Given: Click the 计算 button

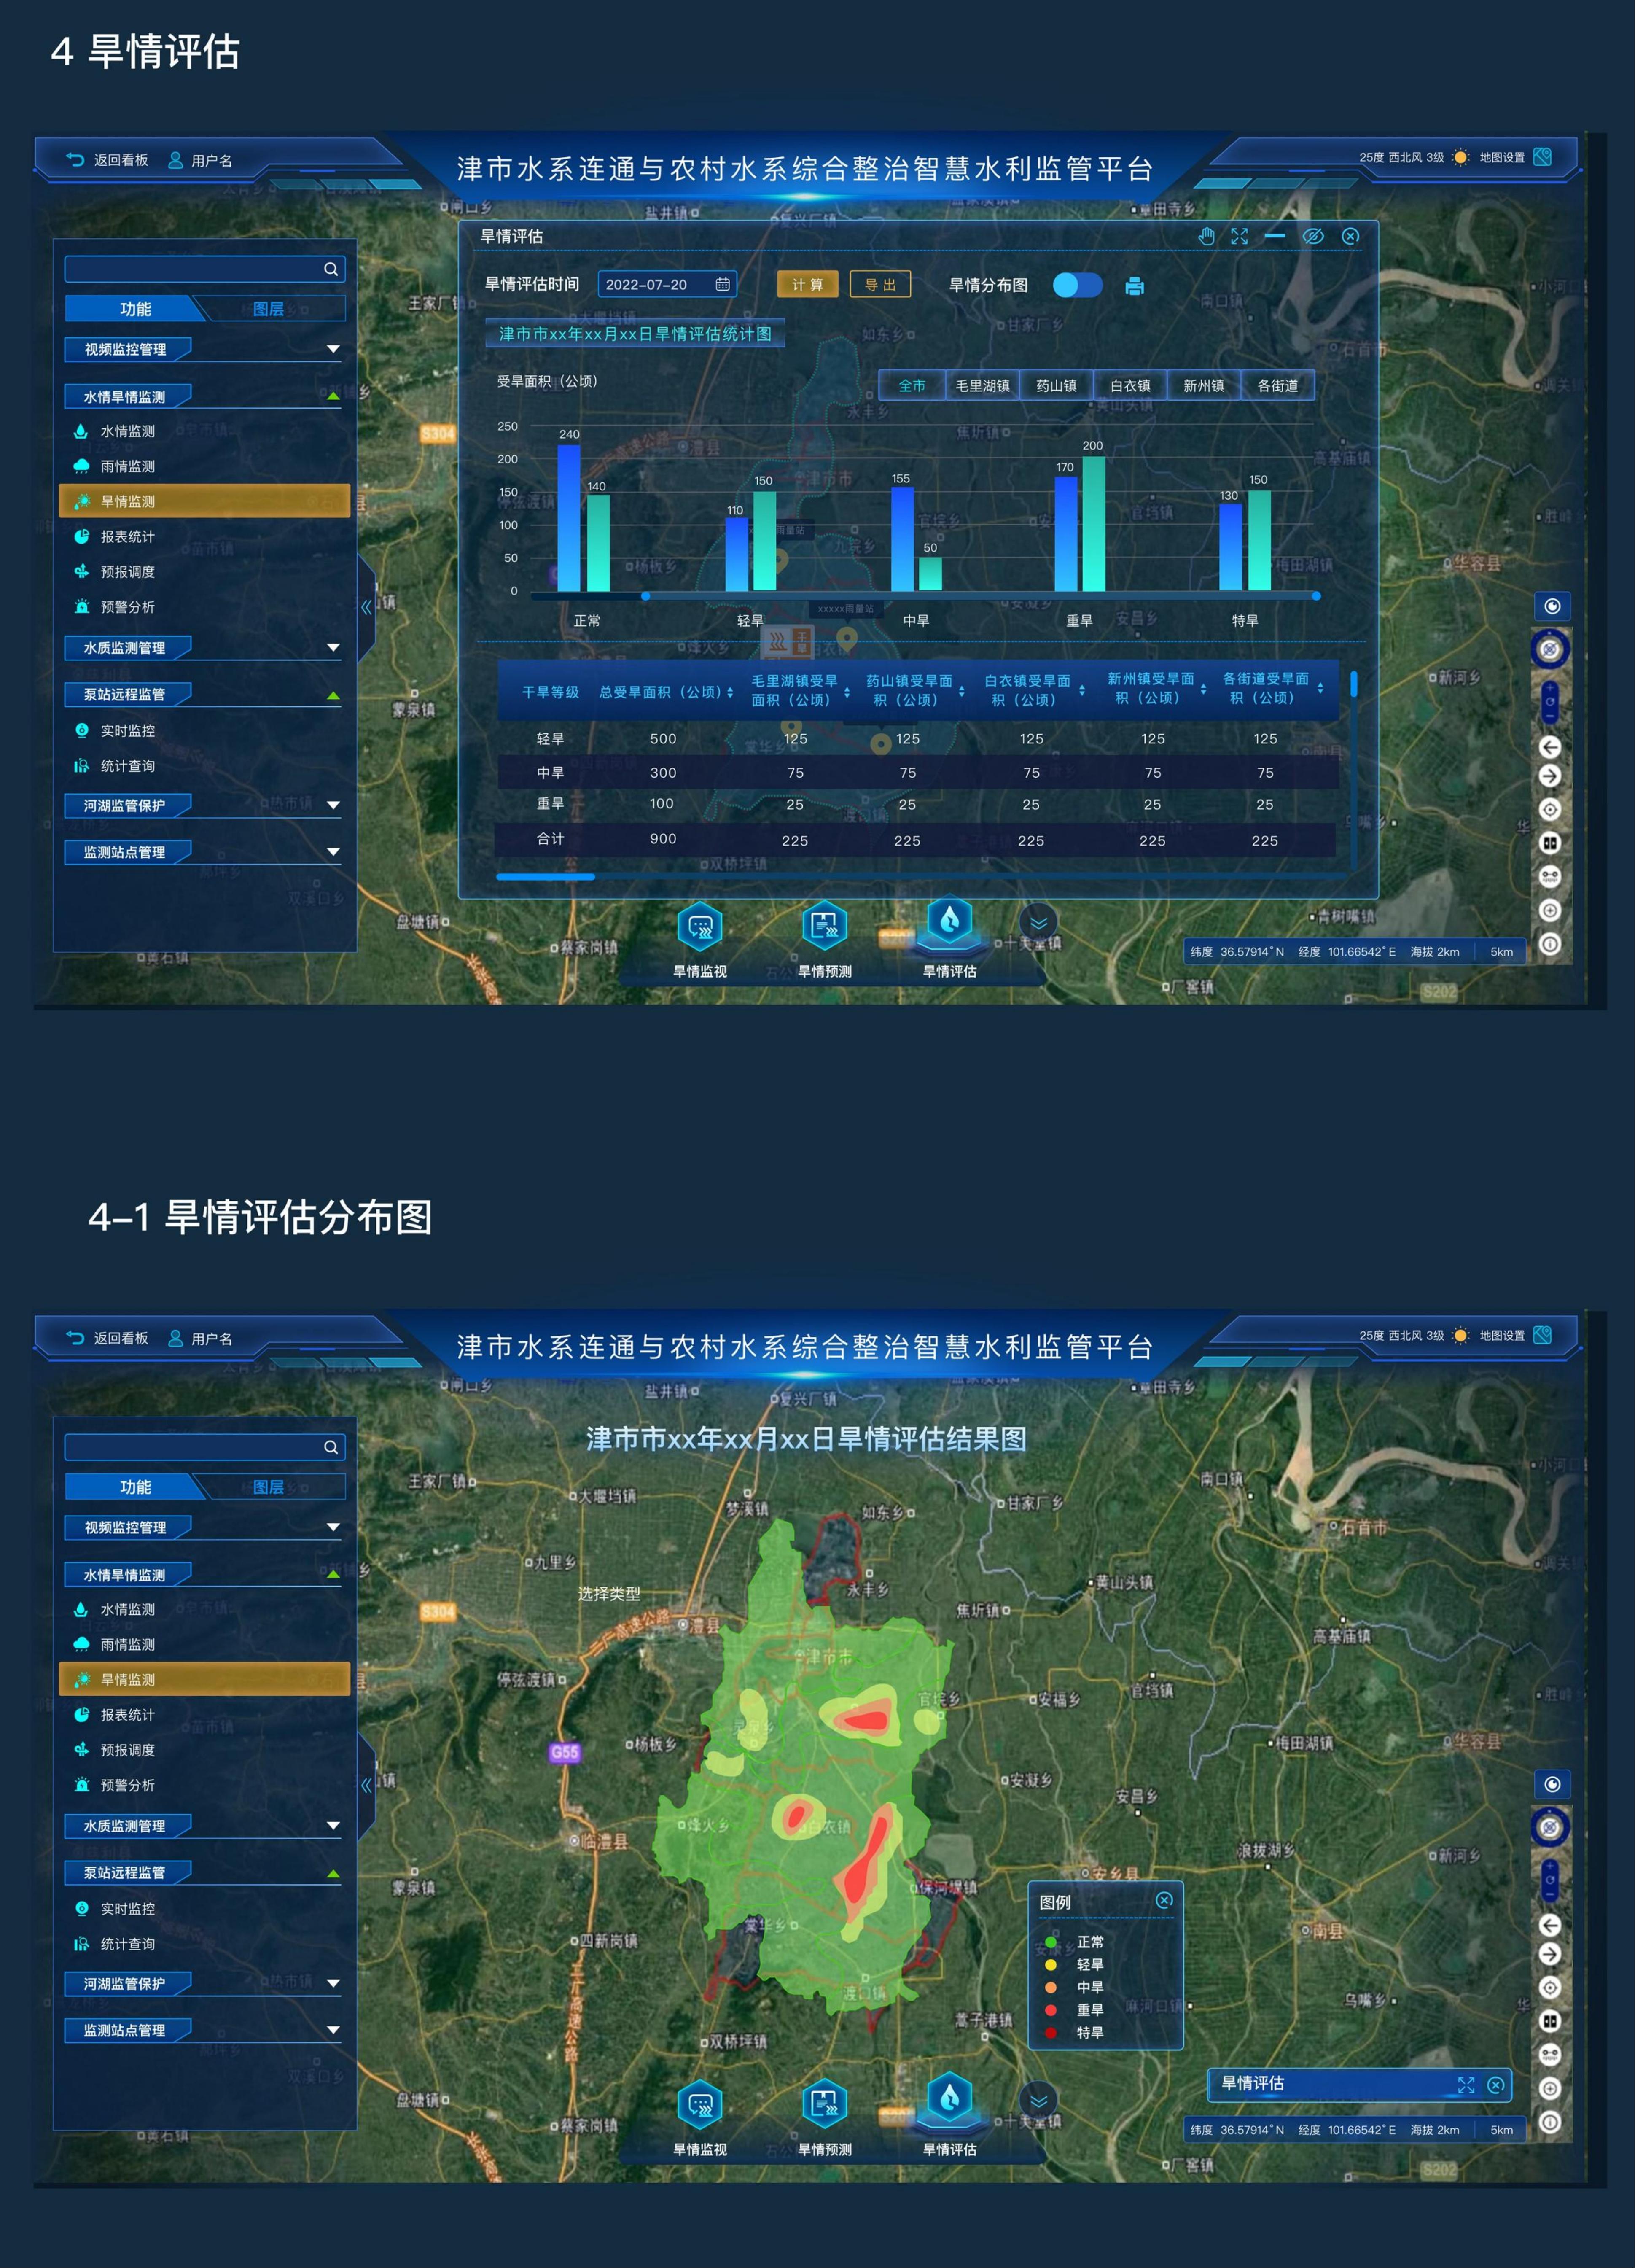Looking at the screenshot, I should (808, 285).
